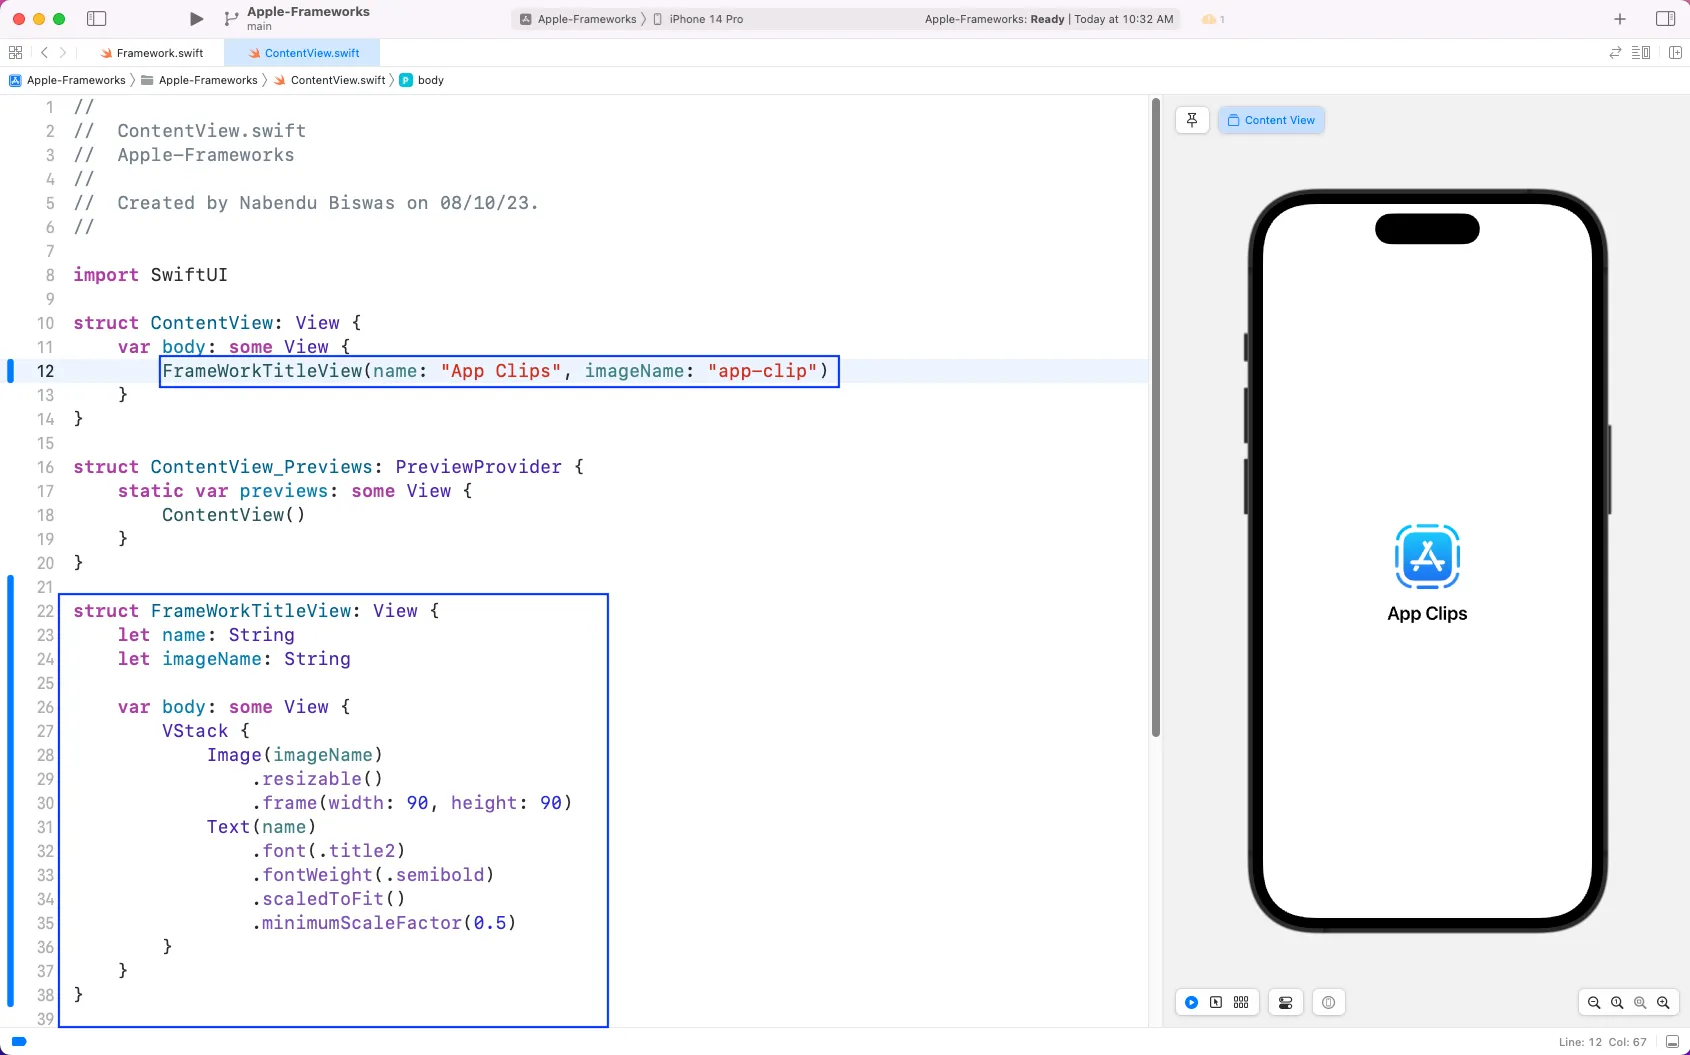Click the .frame width height modifier
Viewport: 1690px width, 1055px height.
tap(412, 803)
